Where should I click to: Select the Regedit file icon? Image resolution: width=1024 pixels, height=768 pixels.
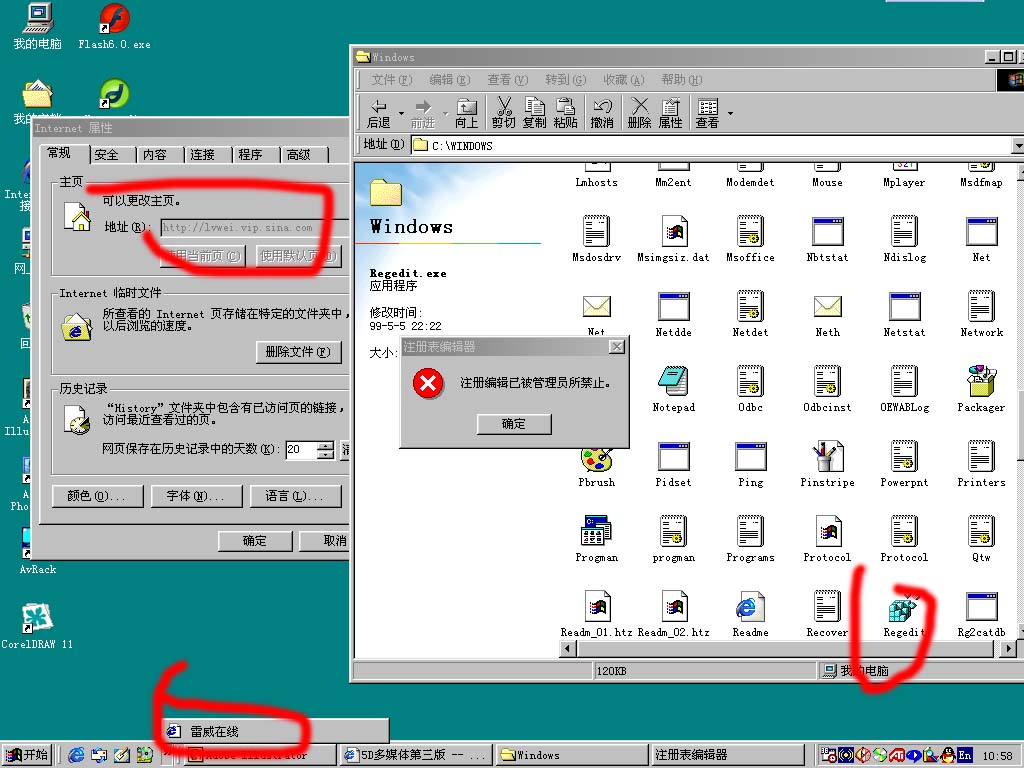903,610
